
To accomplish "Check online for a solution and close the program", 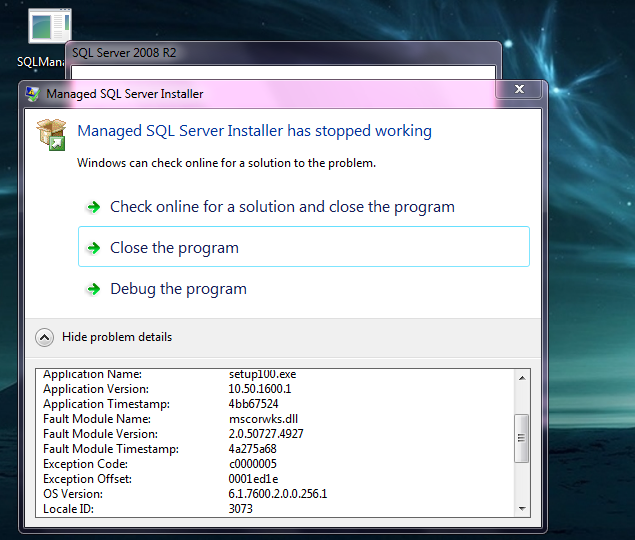I will pyautogui.click(x=282, y=207).
